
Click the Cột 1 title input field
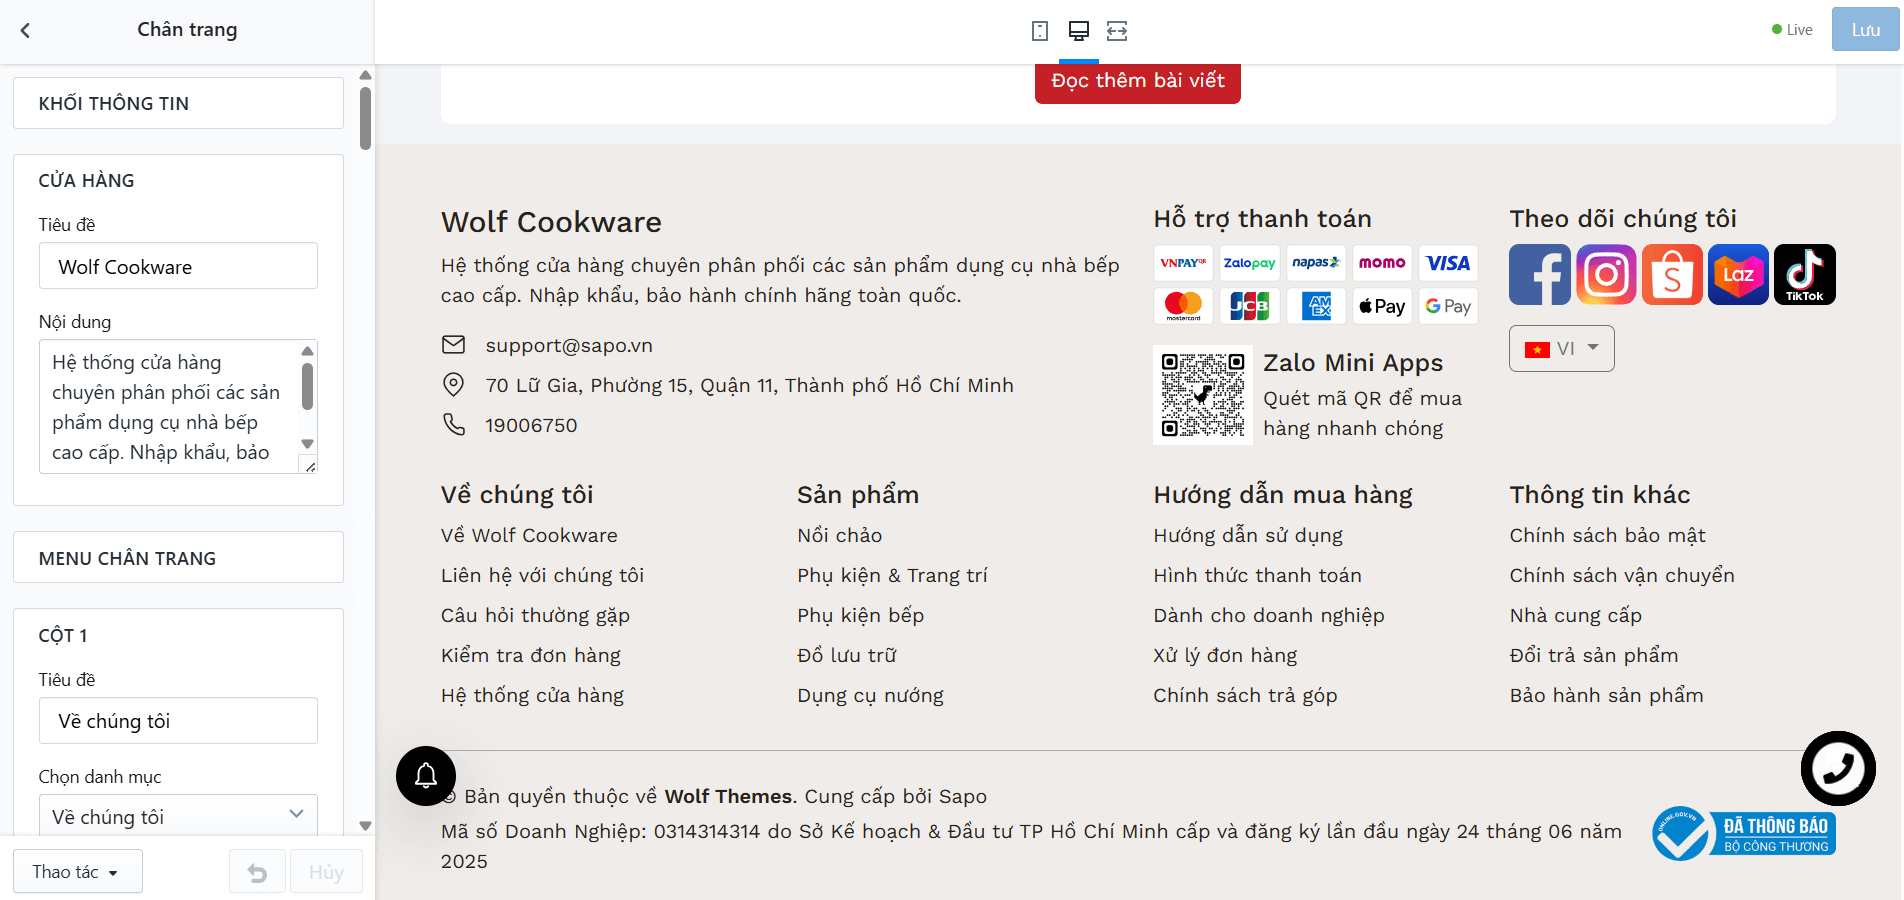coord(178,720)
